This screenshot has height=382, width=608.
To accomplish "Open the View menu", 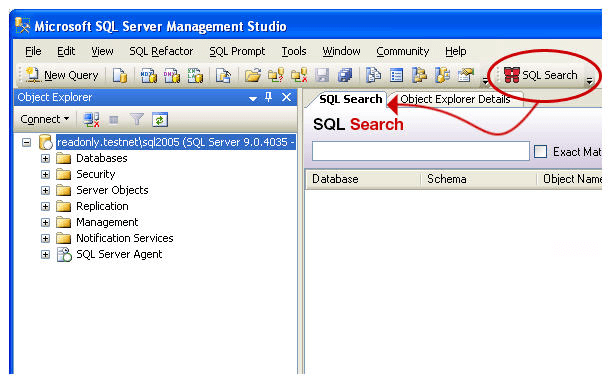I will [x=102, y=51].
